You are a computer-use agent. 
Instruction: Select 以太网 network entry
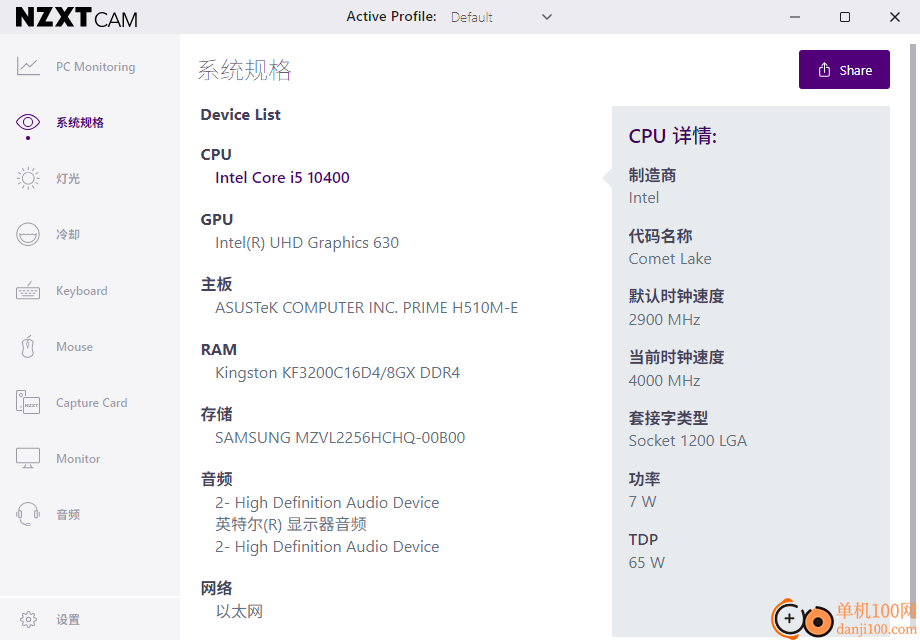239,611
